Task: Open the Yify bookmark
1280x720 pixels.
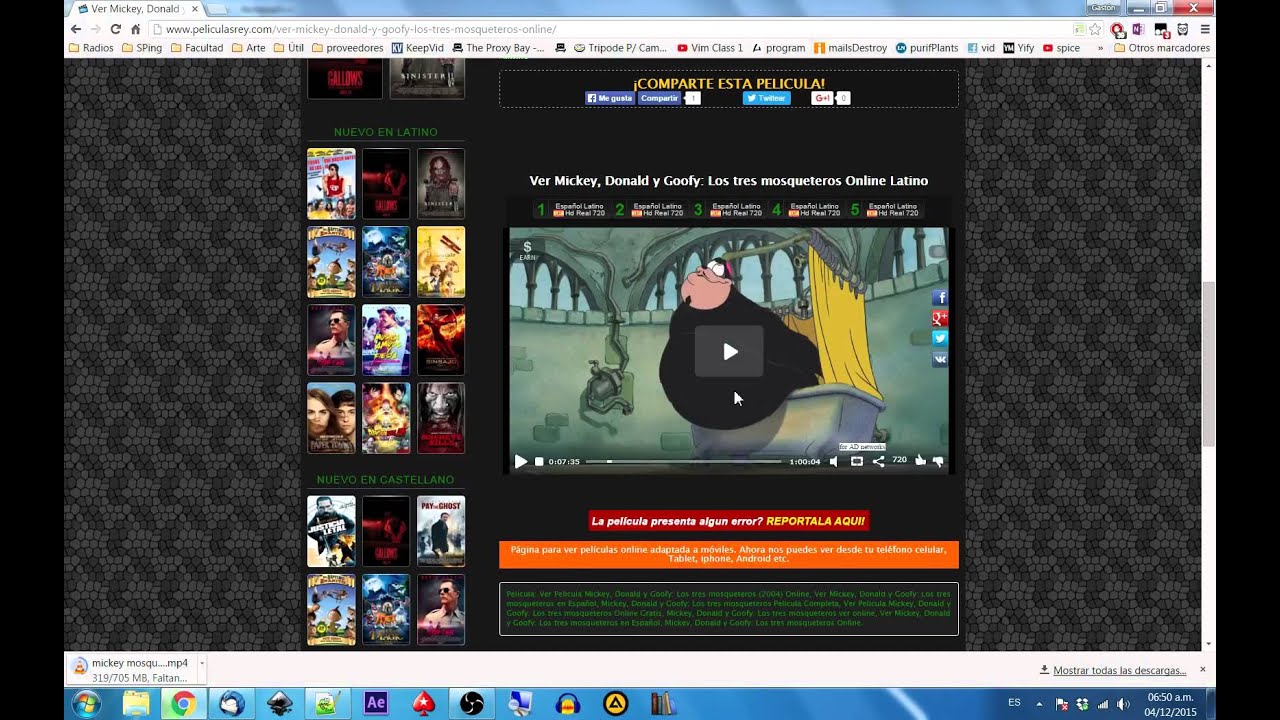Action: (x=1019, y=47)
